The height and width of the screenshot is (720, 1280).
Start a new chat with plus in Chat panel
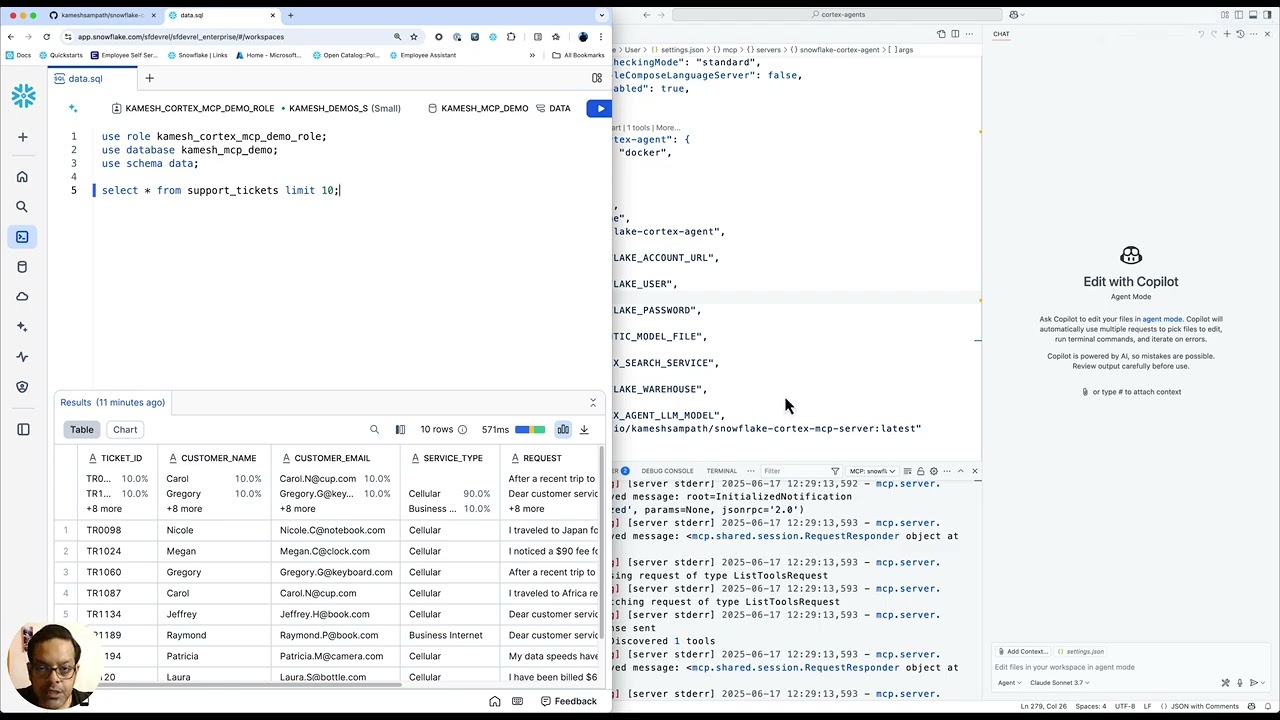click(x=1227, y=34)
